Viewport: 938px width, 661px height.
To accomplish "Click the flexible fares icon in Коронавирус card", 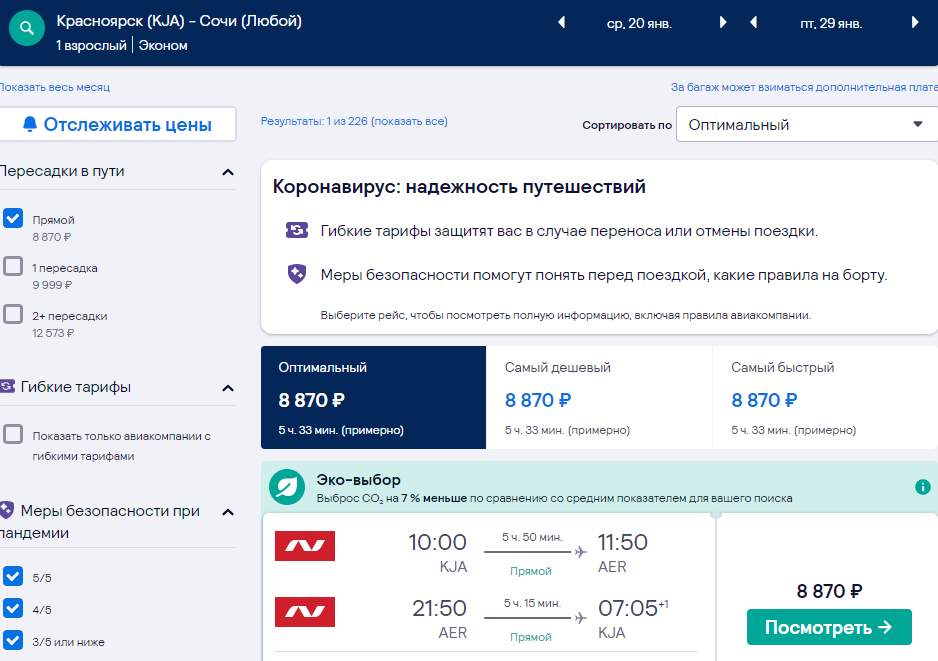I will tap(297, 230).
